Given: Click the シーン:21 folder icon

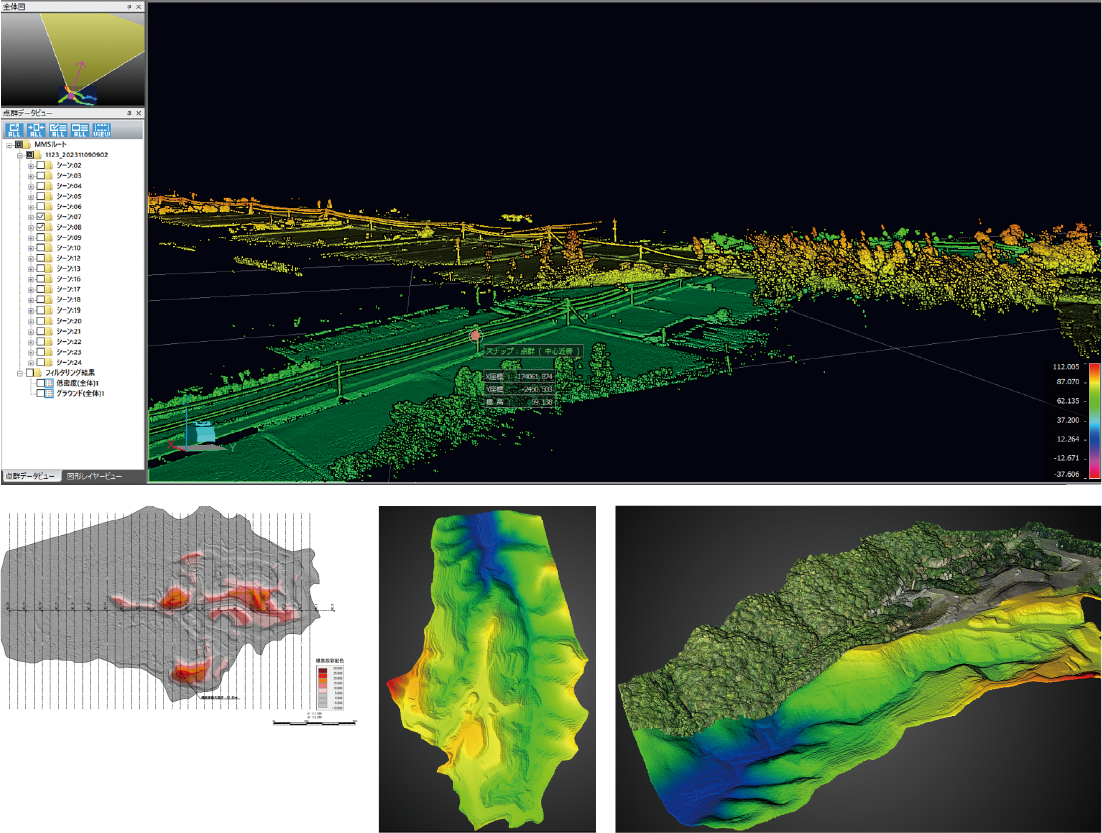Looking at the screenshot, I should [50, 331].
